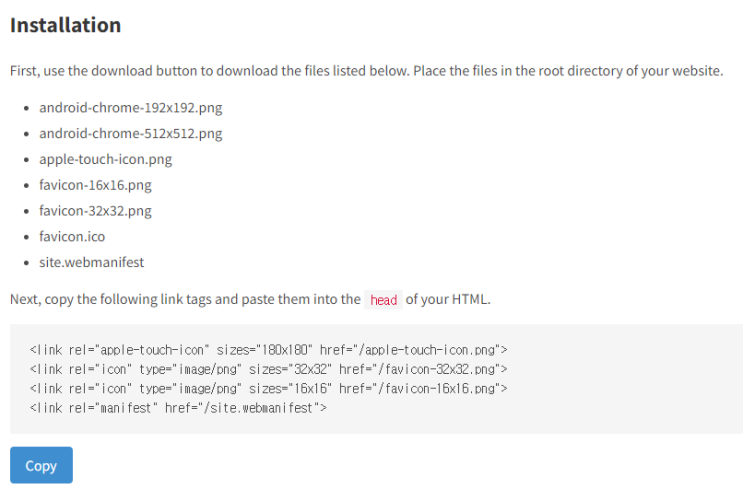
Task: Click the manifest link tag code line
Action: coord(178,408)
